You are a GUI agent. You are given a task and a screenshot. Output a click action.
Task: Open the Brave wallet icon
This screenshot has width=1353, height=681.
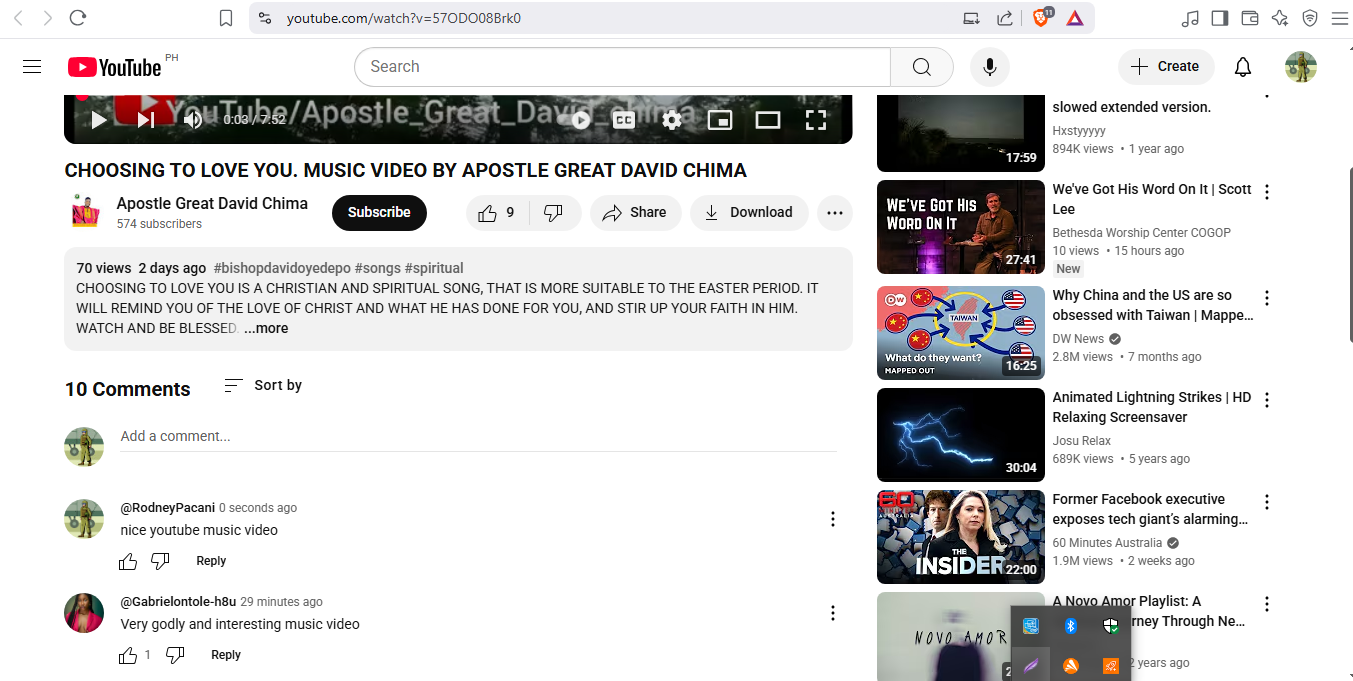(1250, 18)
